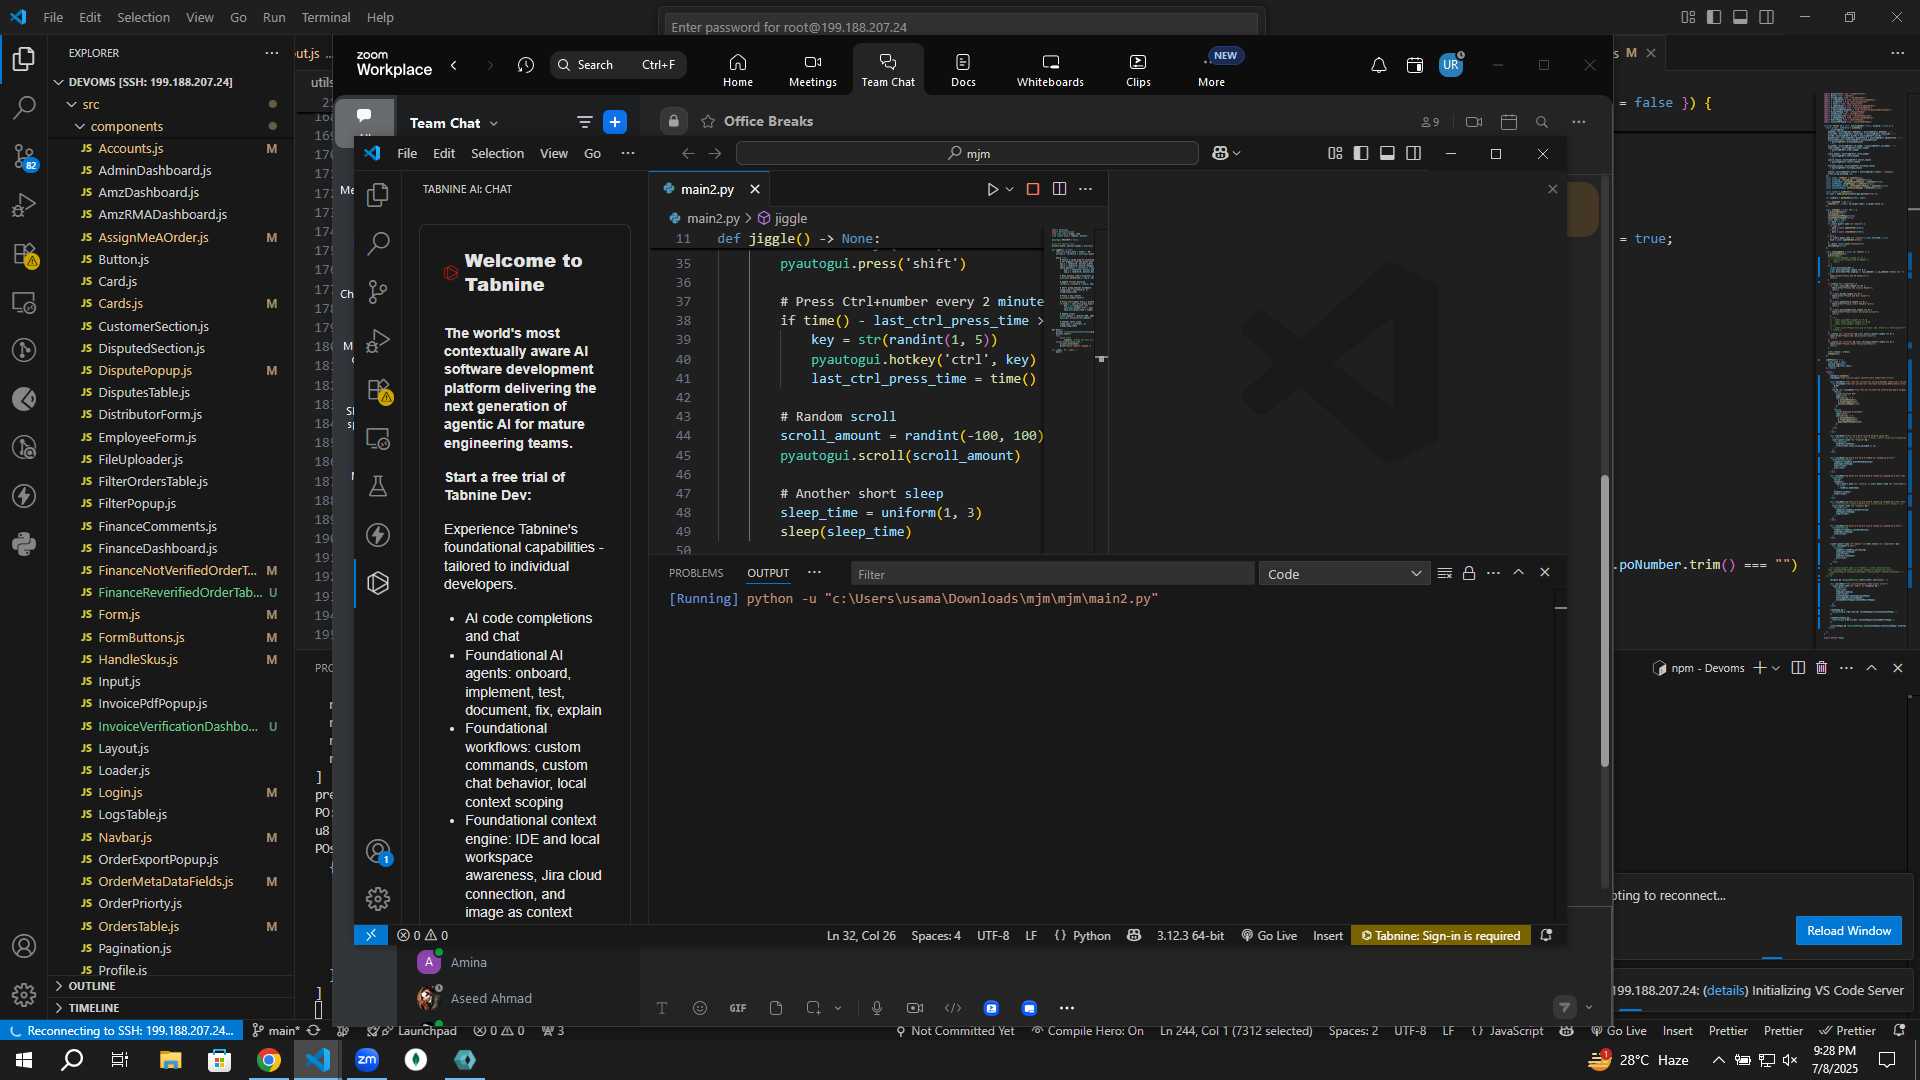Open the Run Python file dropdown arrow
The image size is (1920, 1080).
pyautogui.click(x=1010, y=189)
